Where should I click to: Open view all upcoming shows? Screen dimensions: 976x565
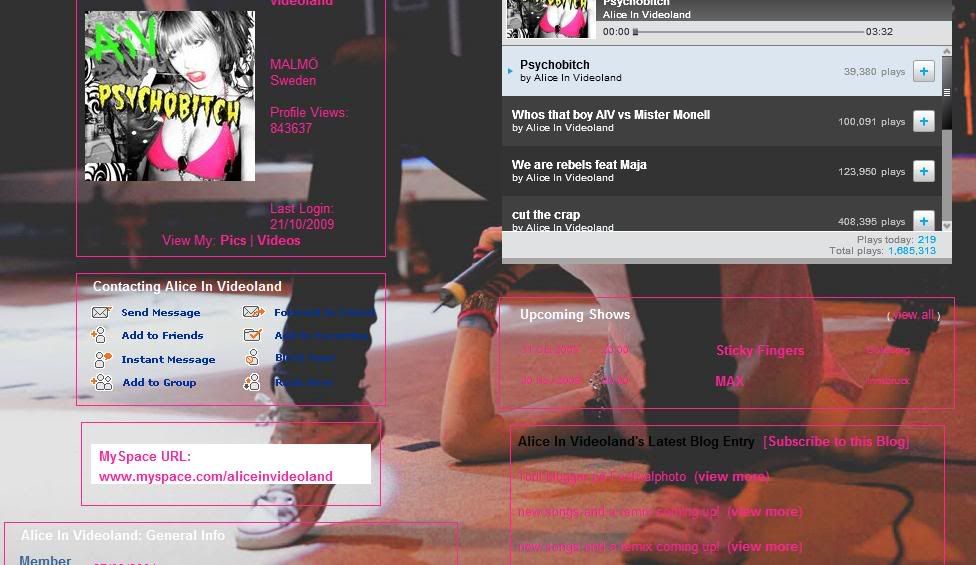point(913,315)
